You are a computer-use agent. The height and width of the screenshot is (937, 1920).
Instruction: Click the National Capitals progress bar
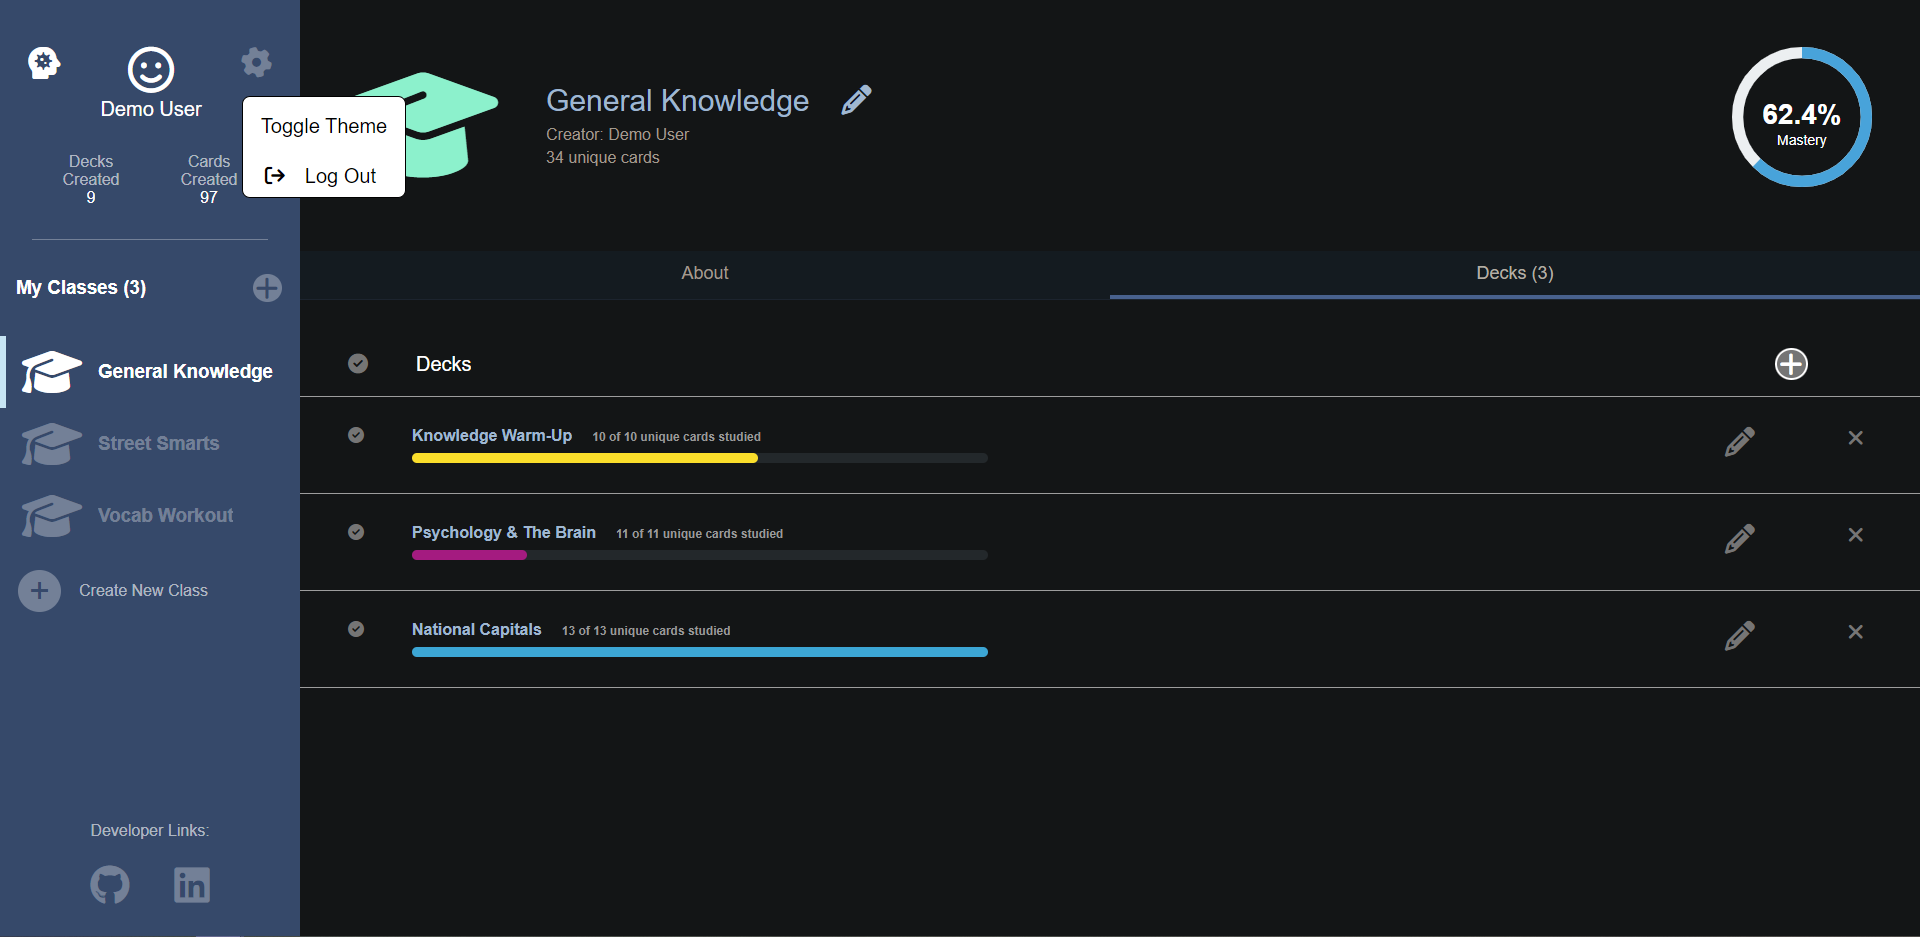(x=699, y=651)
